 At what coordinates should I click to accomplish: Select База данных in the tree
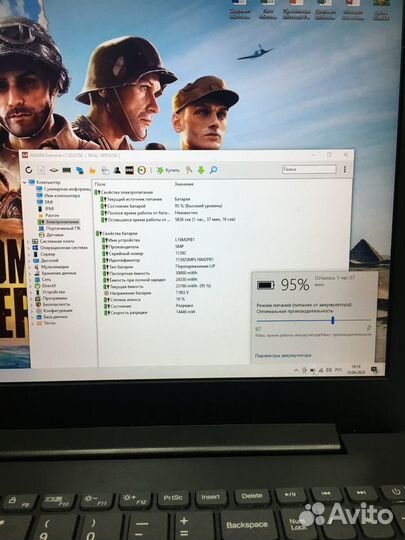coord(52,317)
